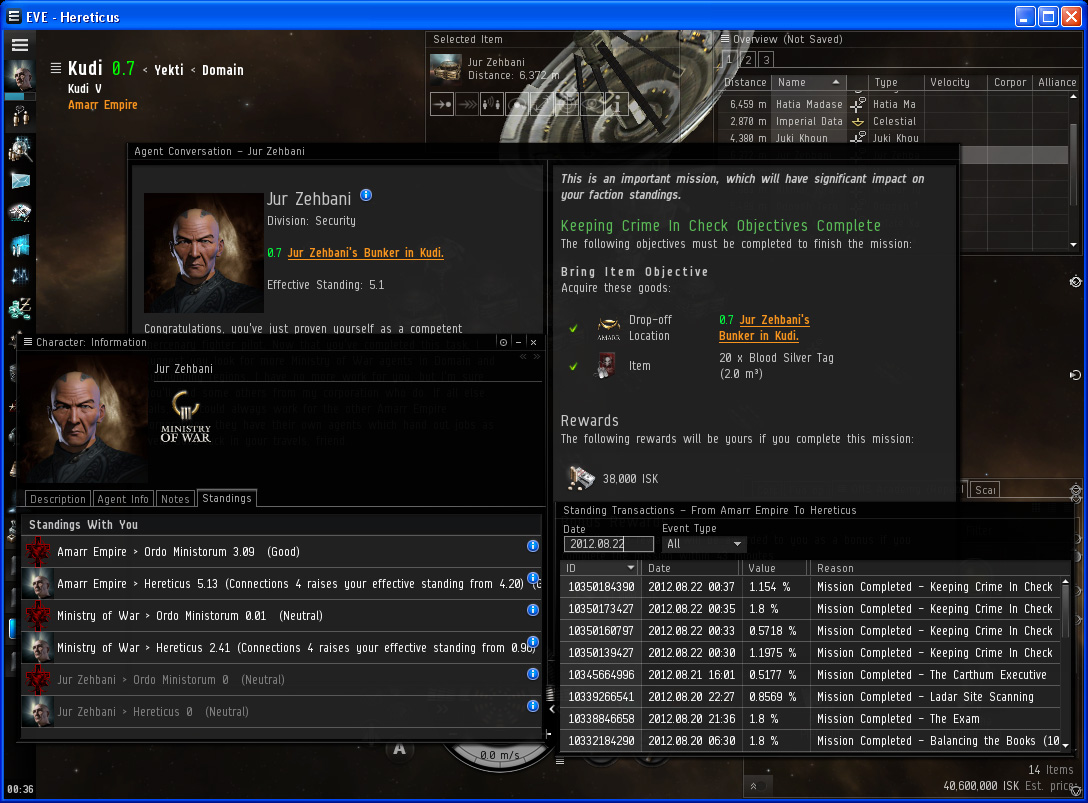Click the Selected Item station thumbnail

[445, 69]
